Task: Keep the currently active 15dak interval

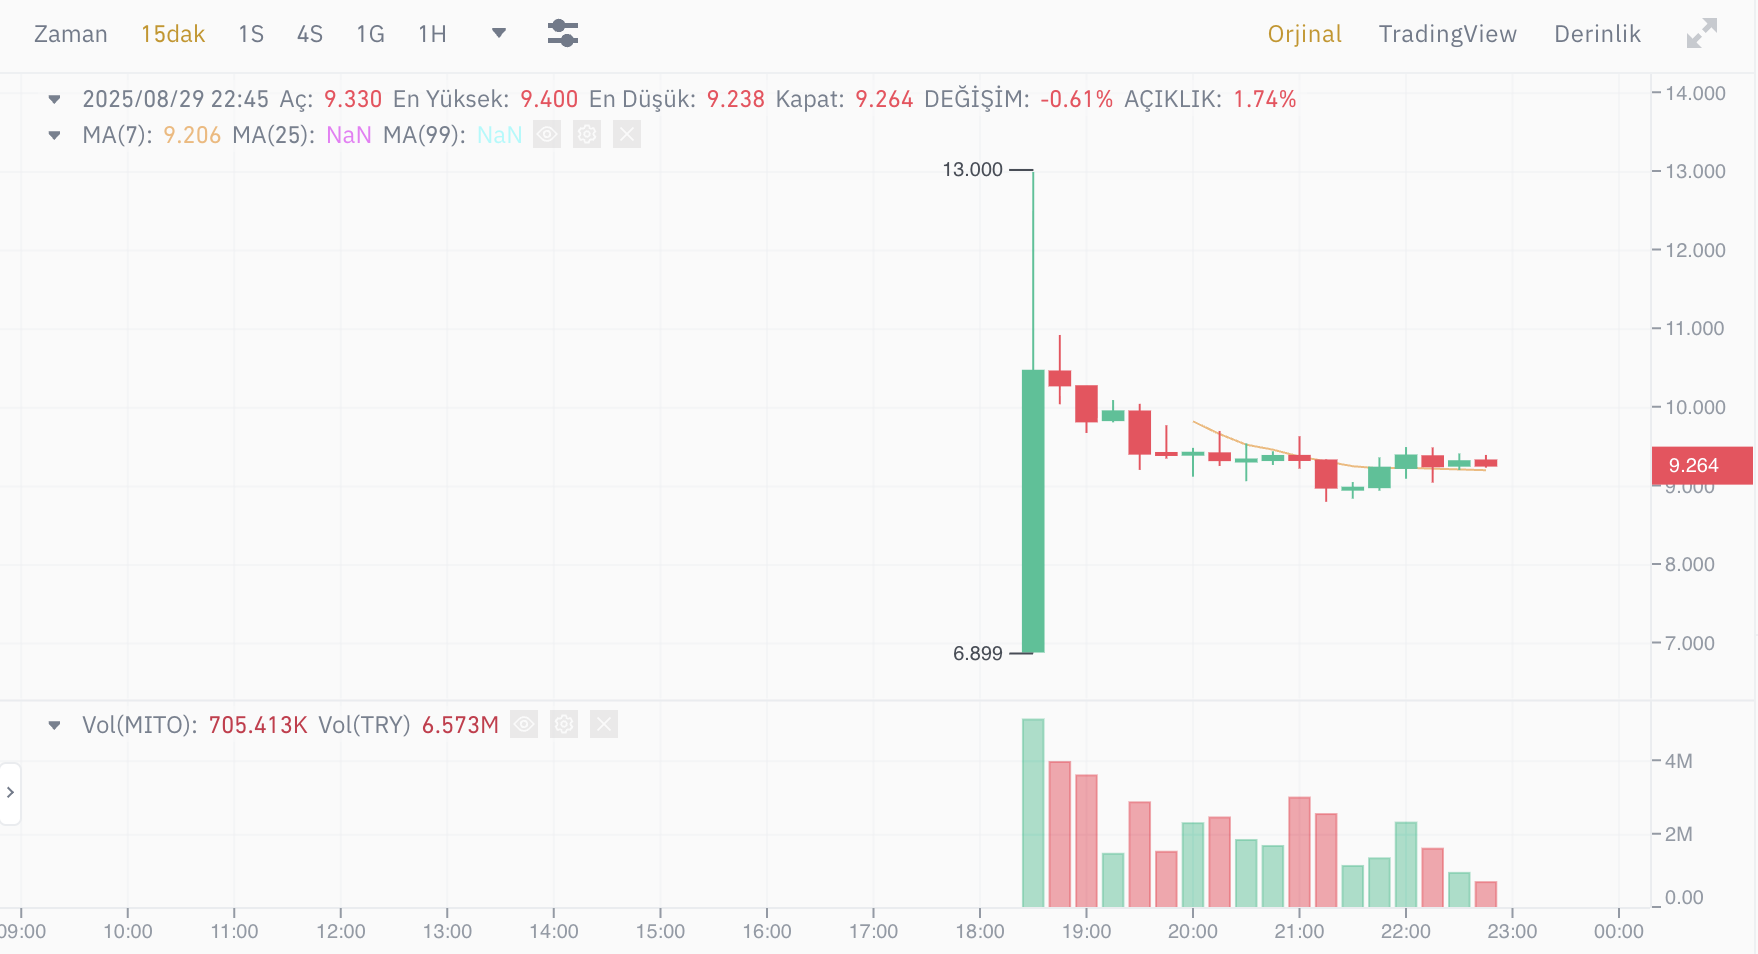Action: 172,33
